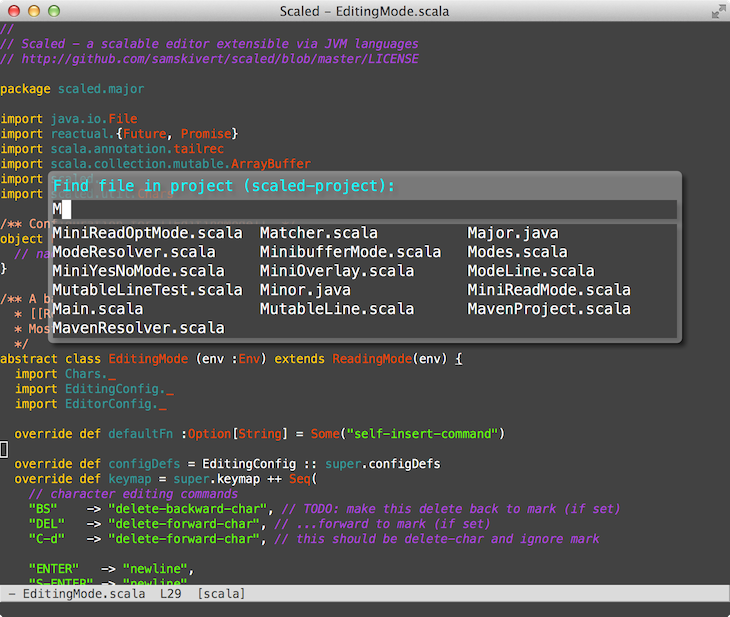Click 'Promise' in the reactual import
The width and height of the screenshot is (730, 617).
pos(206,134)
